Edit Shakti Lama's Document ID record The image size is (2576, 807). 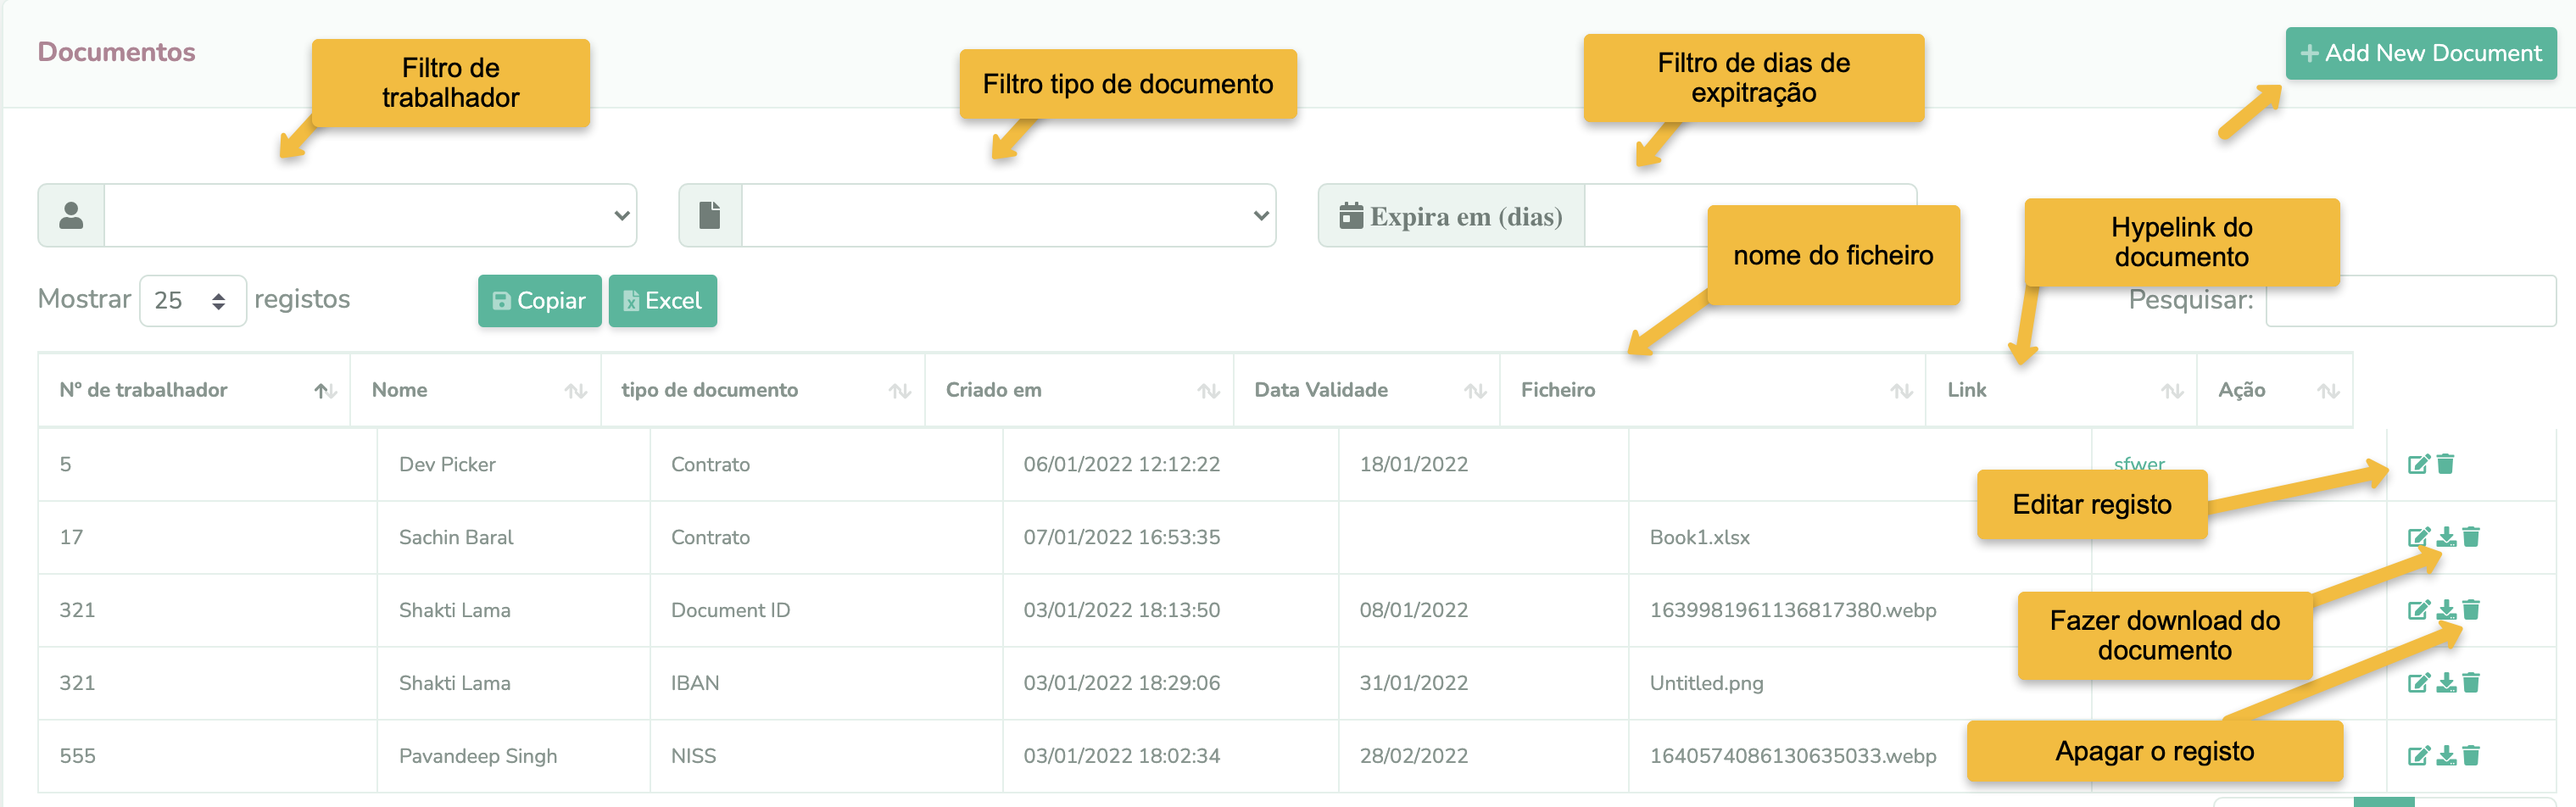(x=2418, y=610)
